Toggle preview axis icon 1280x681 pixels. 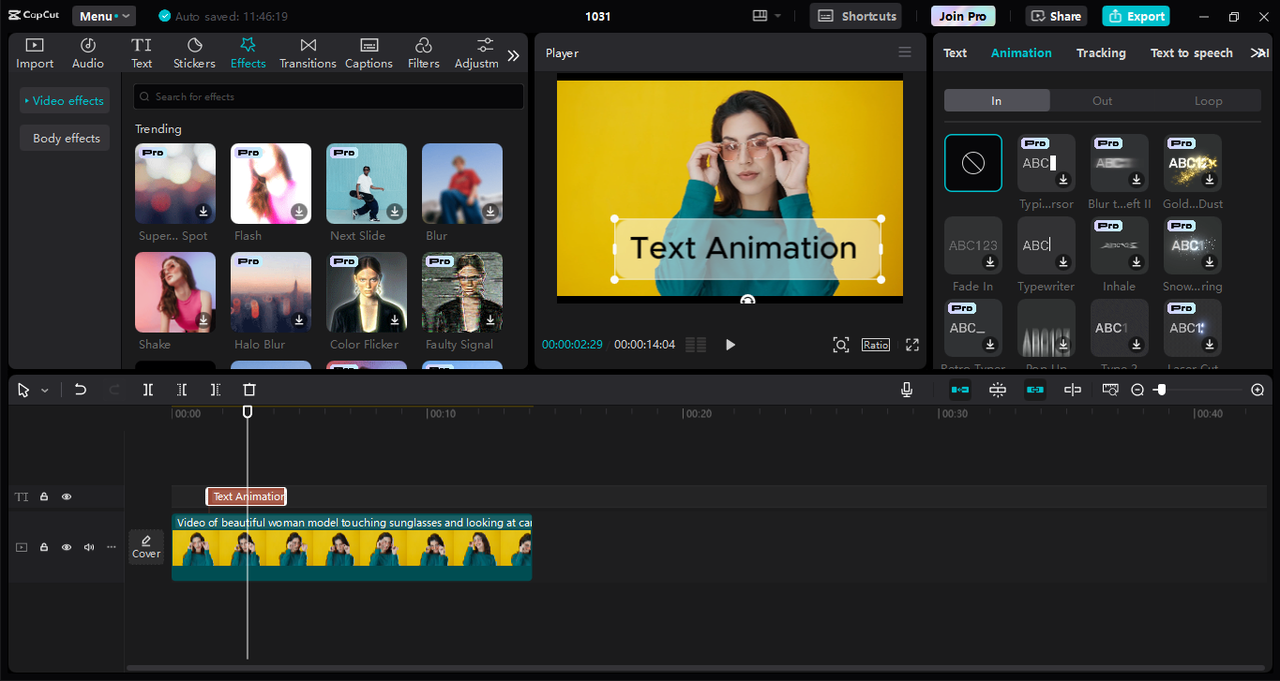(1073, 390)
